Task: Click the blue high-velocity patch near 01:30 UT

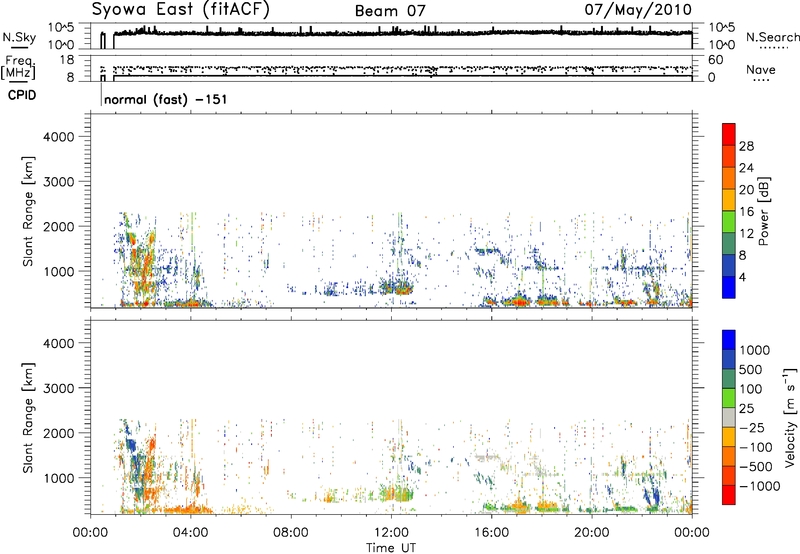Action: point(131,446)
